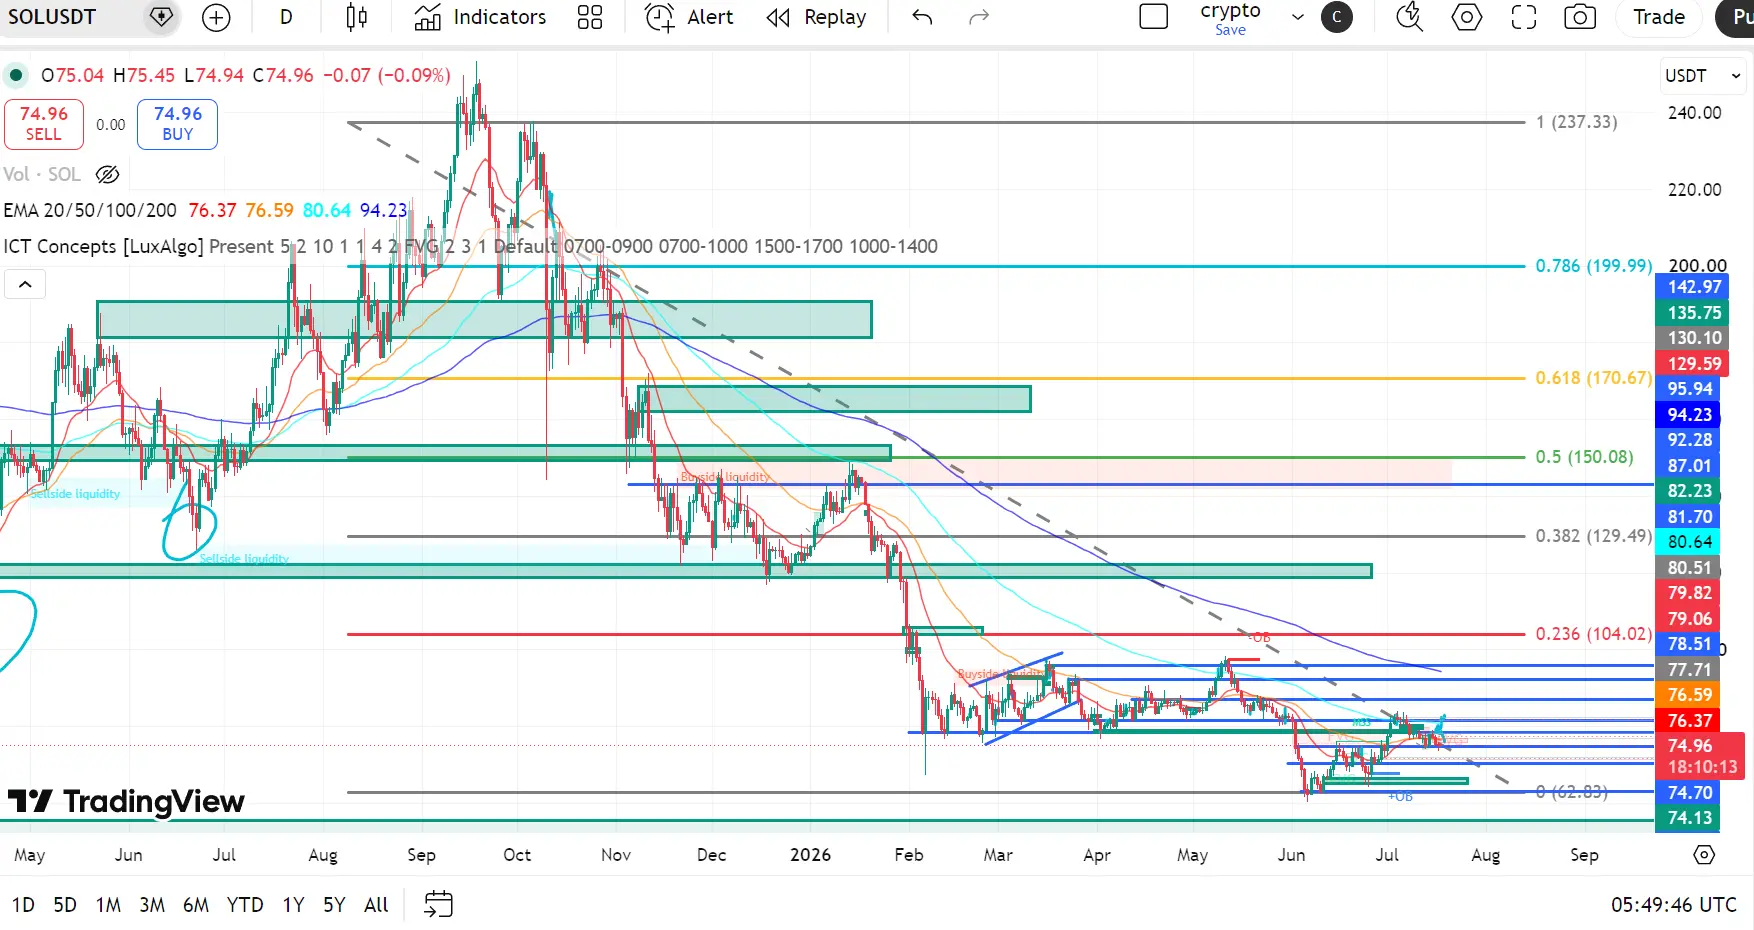This screenshot has height=930, width=1754.
Task: Click the 0.5 (150.08) Fibonacci label
Action: coord(1585,457)
